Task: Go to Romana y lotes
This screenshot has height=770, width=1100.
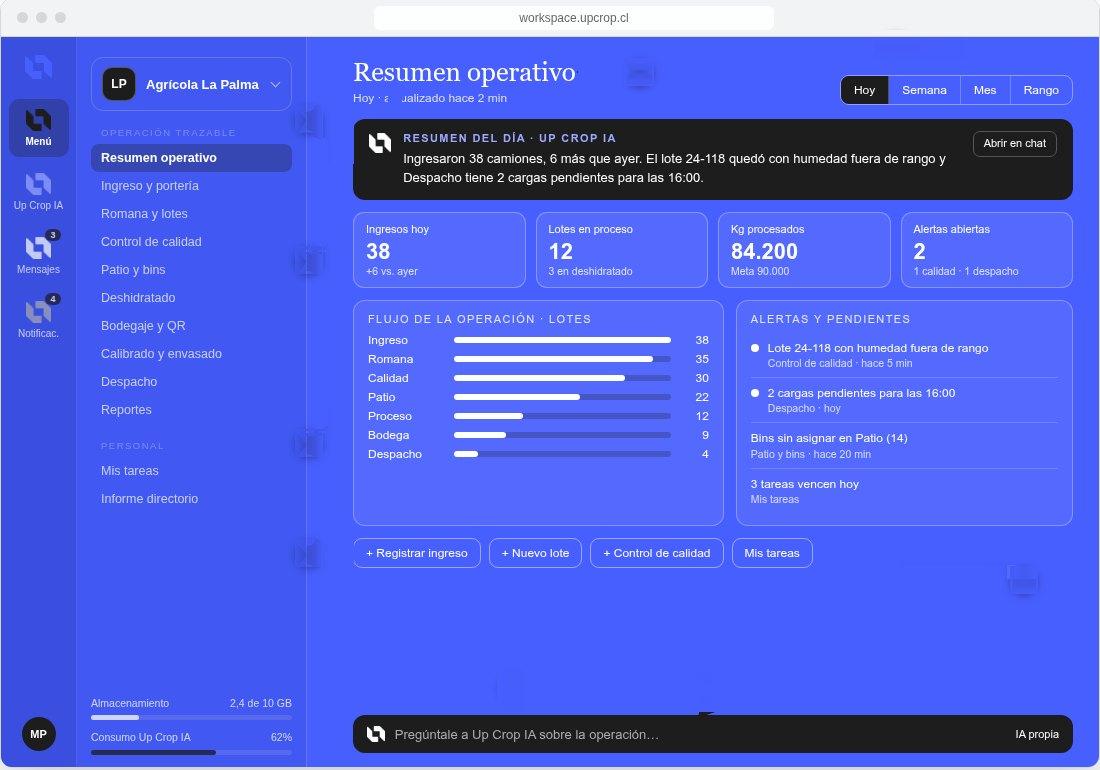Action: tap(192, 214)
